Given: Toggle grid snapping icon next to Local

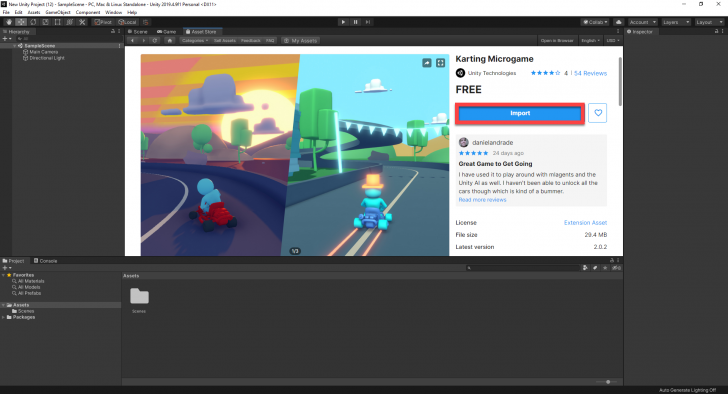Looking at the screenshot, I should pyautogui.click(x=145, y=22).
